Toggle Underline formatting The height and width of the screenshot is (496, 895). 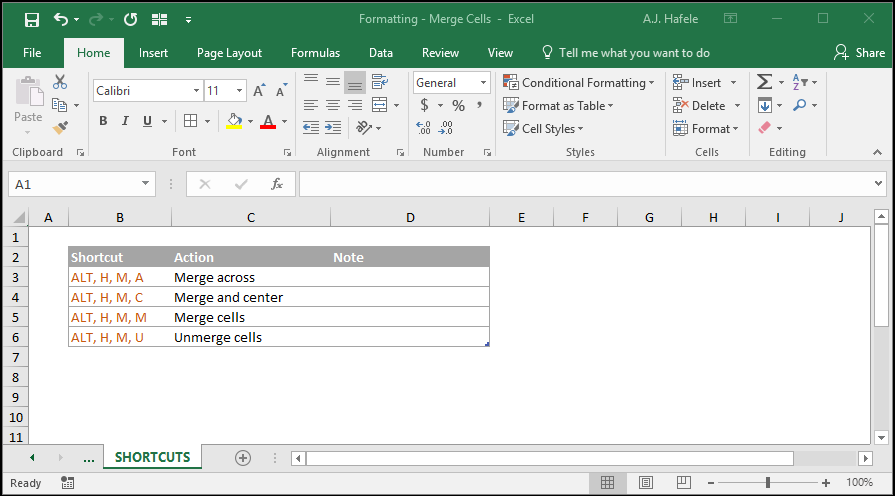pyautogui.click(x=147, y=120)
